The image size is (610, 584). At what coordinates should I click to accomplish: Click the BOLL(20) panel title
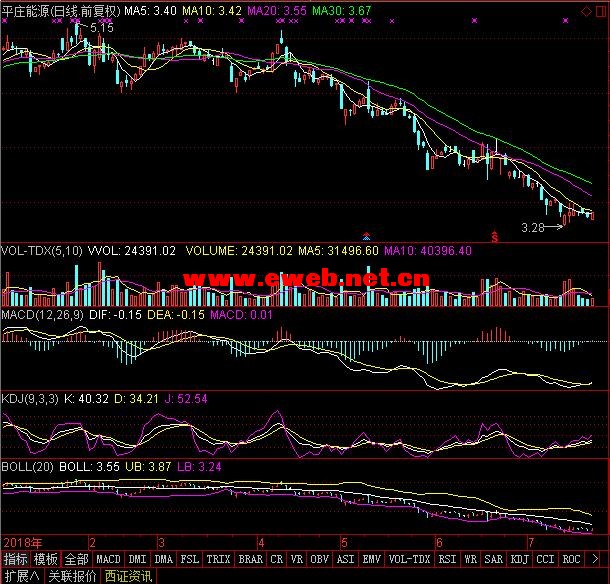point(27,466)
